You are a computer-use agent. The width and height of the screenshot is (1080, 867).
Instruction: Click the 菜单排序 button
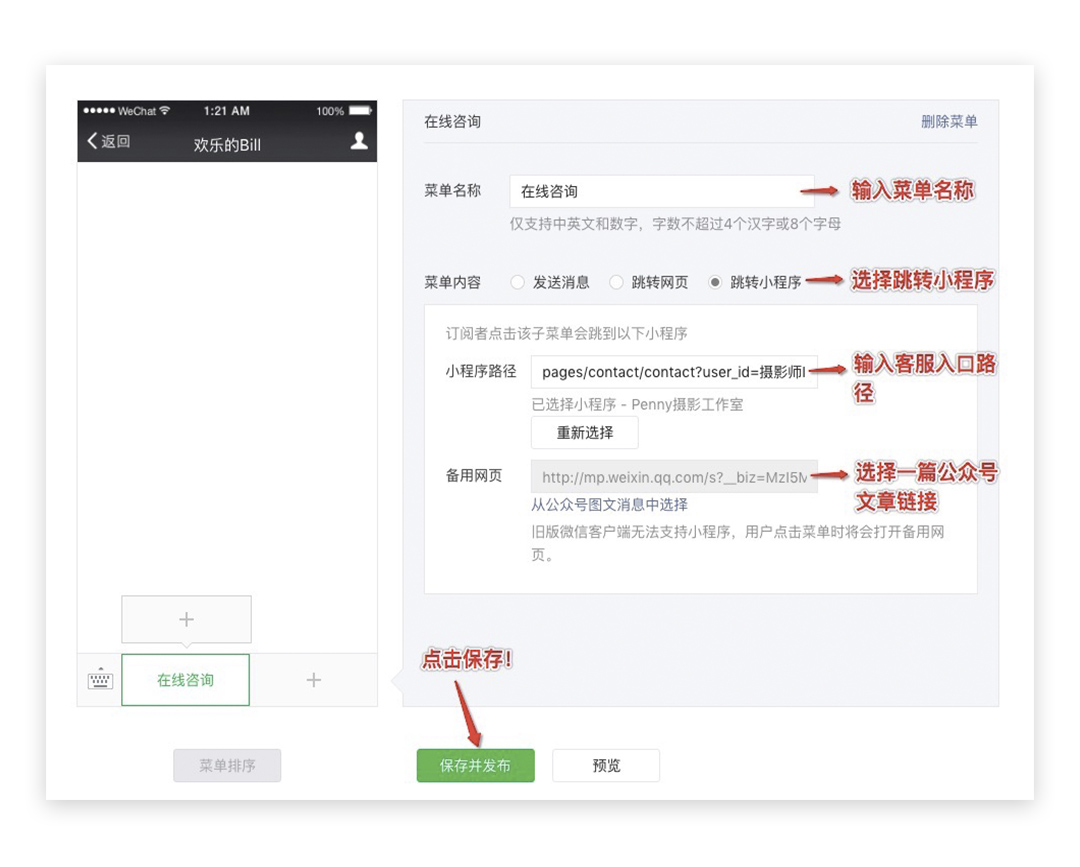coord(227,766)
